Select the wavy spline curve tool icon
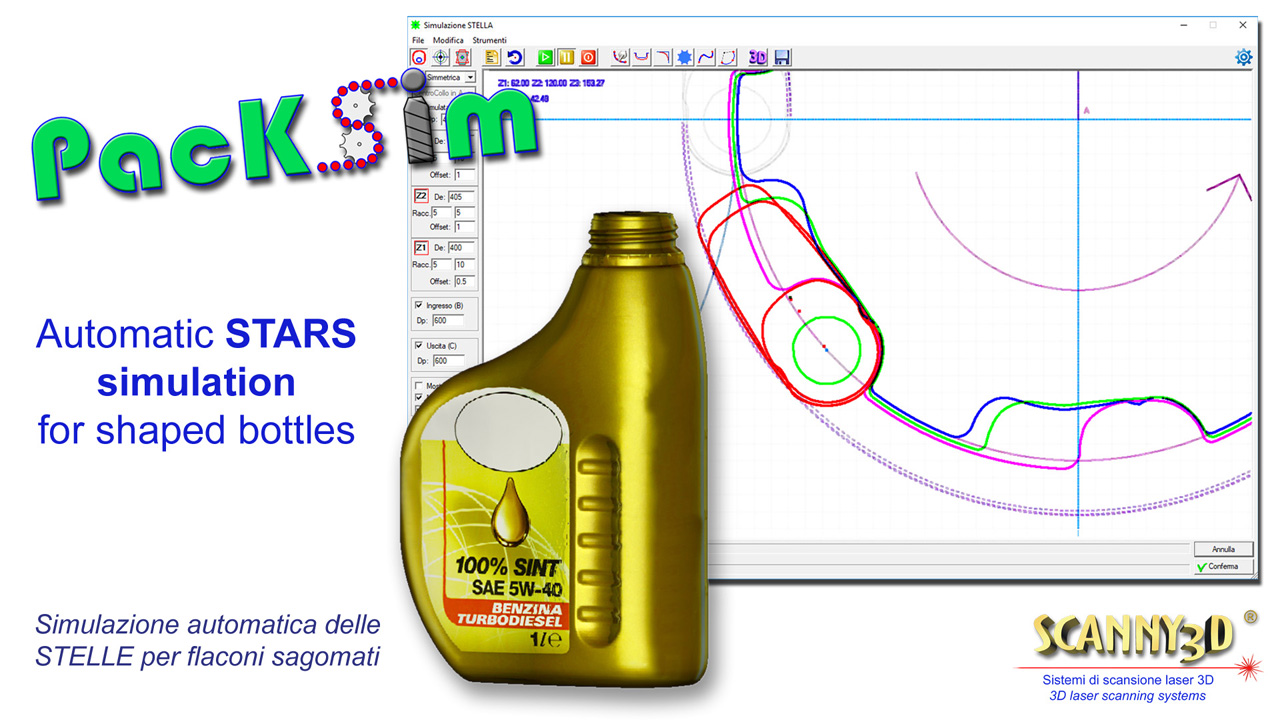Screen dimensions: 1280x720 tap(706, 58)
